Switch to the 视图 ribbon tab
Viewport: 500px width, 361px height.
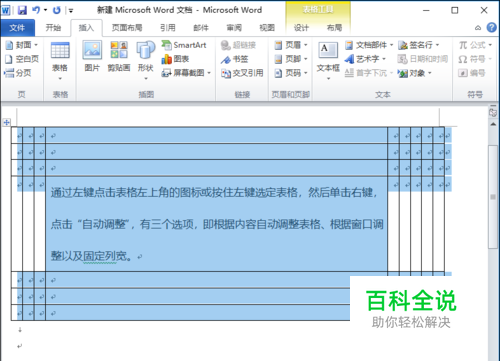click(x=267, y=28)
